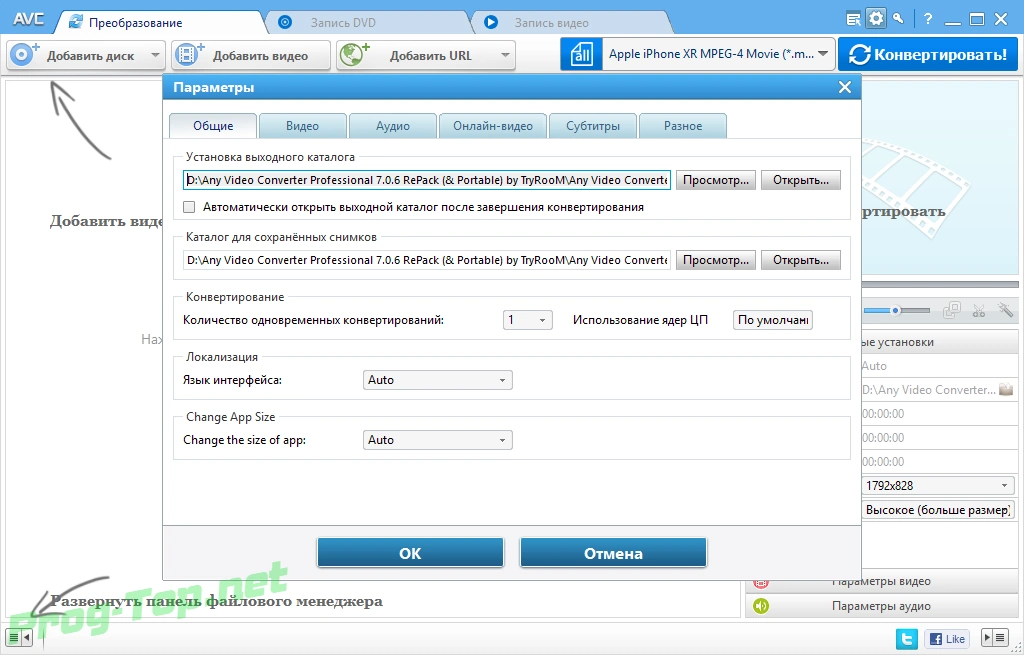Click the AVC logo icon
This screenshot has height=655, width=1024.
click(x=29, y=18)
